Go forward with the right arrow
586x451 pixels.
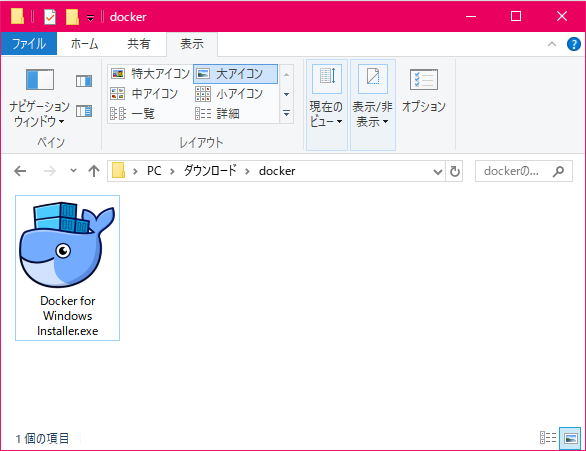50,171
